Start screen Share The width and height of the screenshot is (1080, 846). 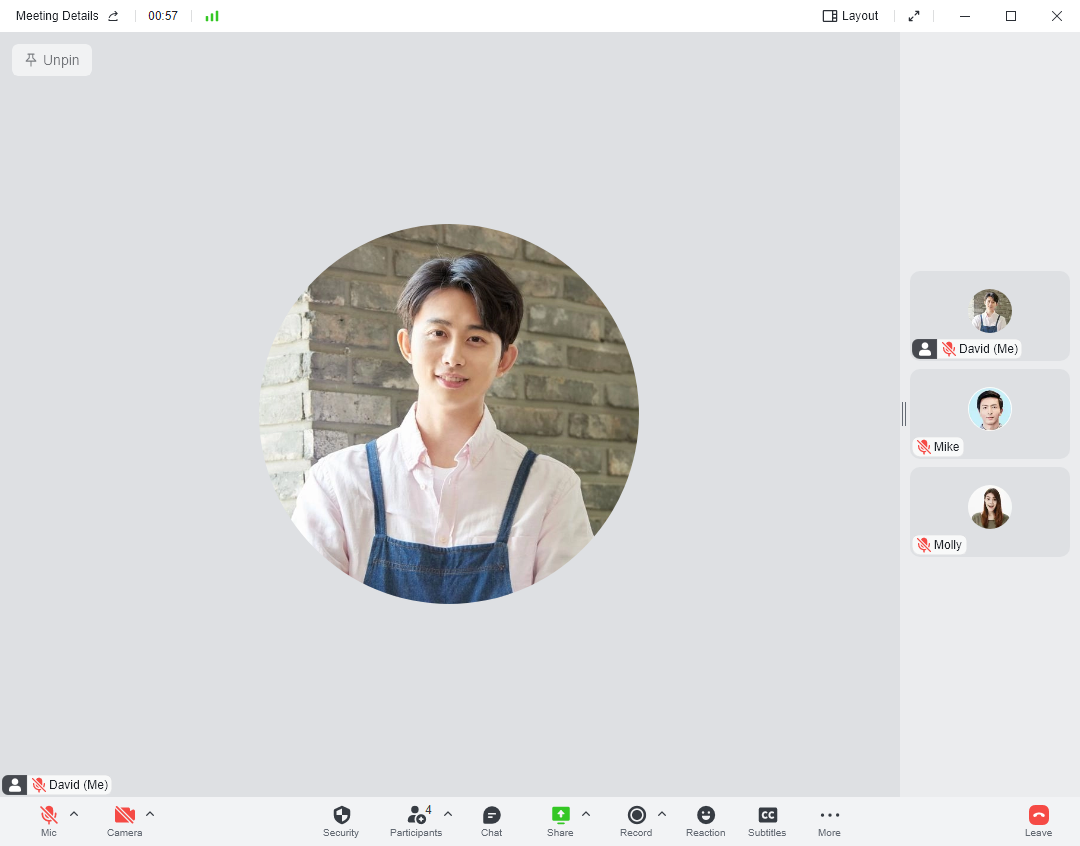561,821
